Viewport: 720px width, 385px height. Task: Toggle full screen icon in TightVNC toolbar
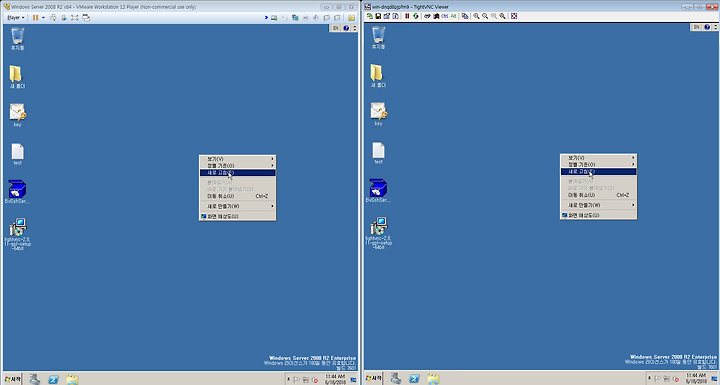[514, 16]
